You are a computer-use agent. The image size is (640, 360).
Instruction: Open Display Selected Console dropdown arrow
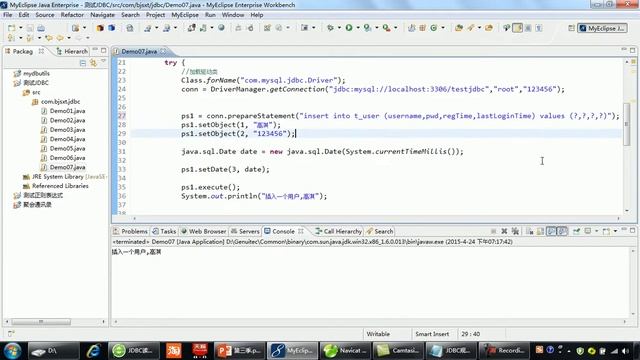(596, 231)
